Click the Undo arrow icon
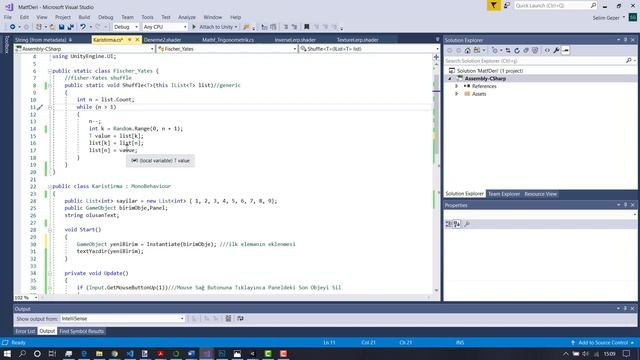Viewport: 640px width, 360px height. pos(83,27)
